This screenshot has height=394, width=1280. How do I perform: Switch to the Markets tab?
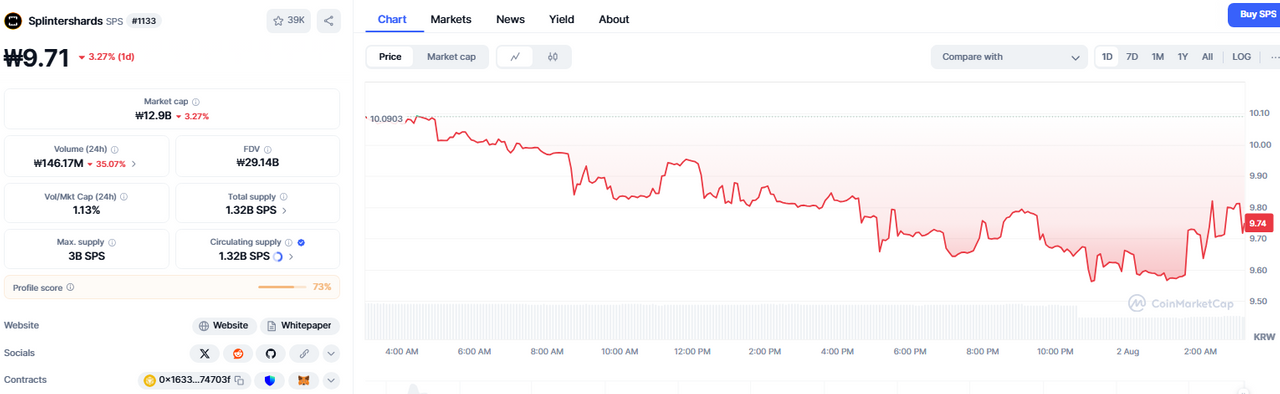451,19
